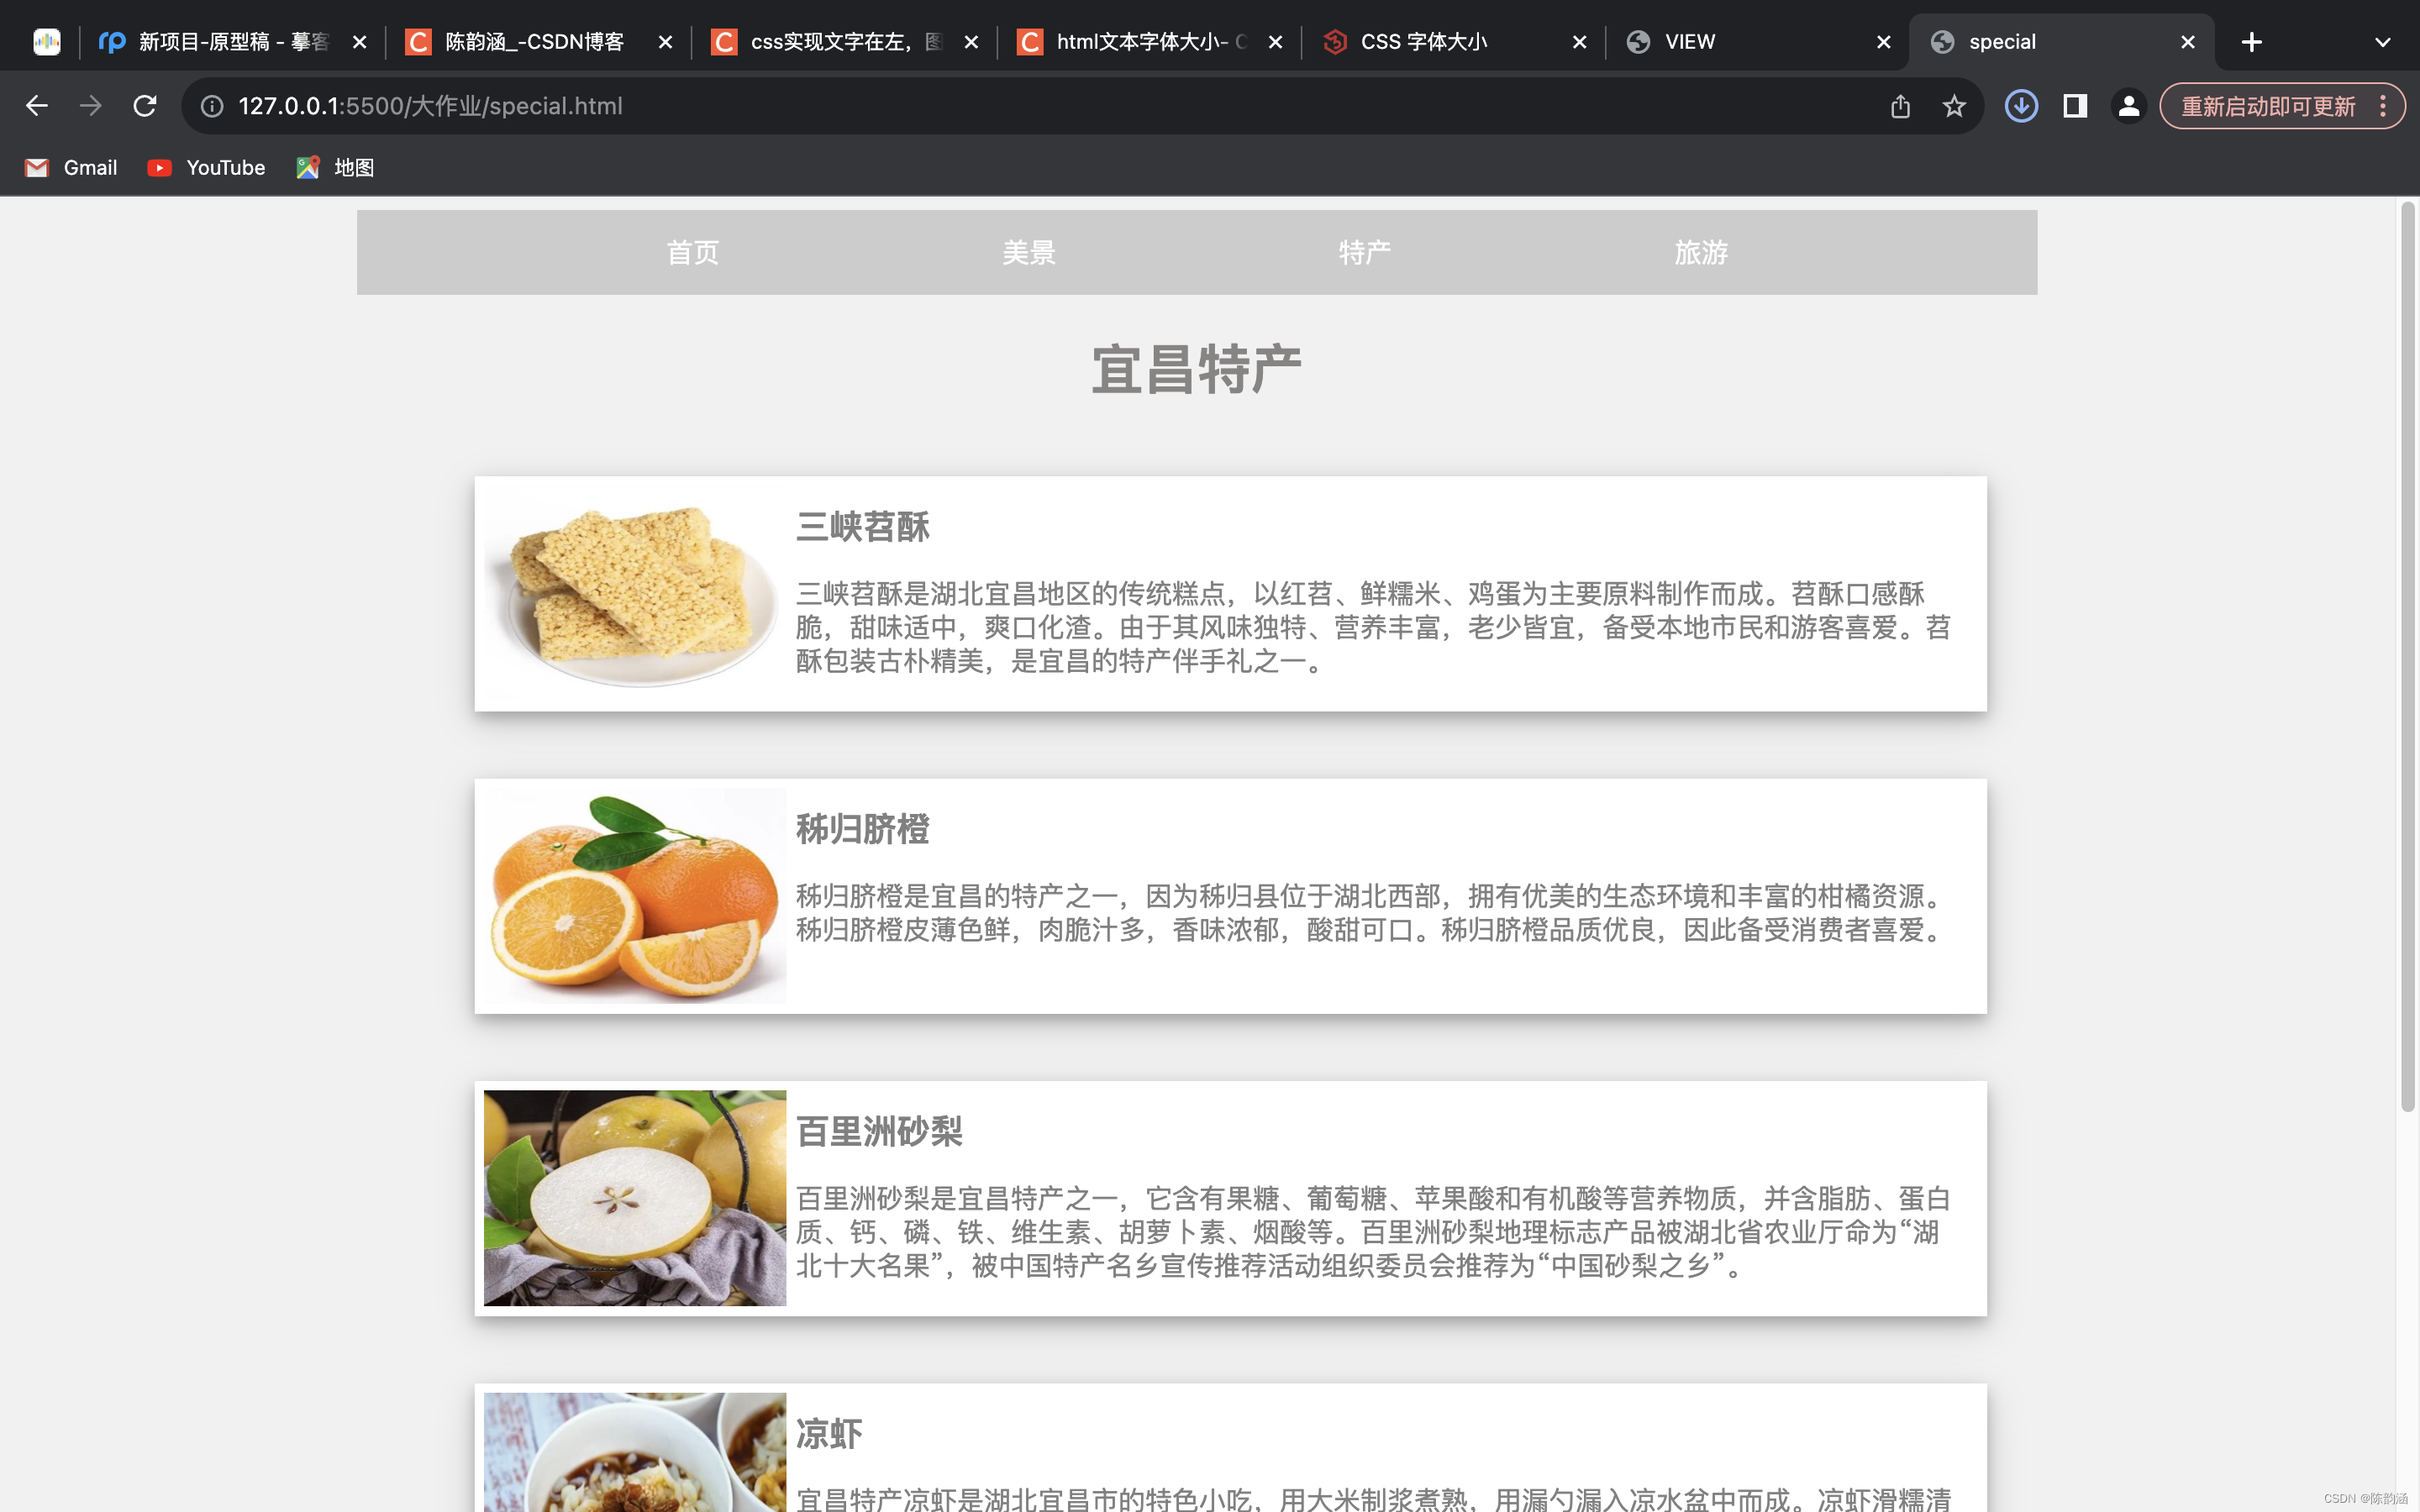The image size is (2420, 1512).
Task: Open a new tab with the plus icon
Action: pyautogui.click(x=2251, y=42)
